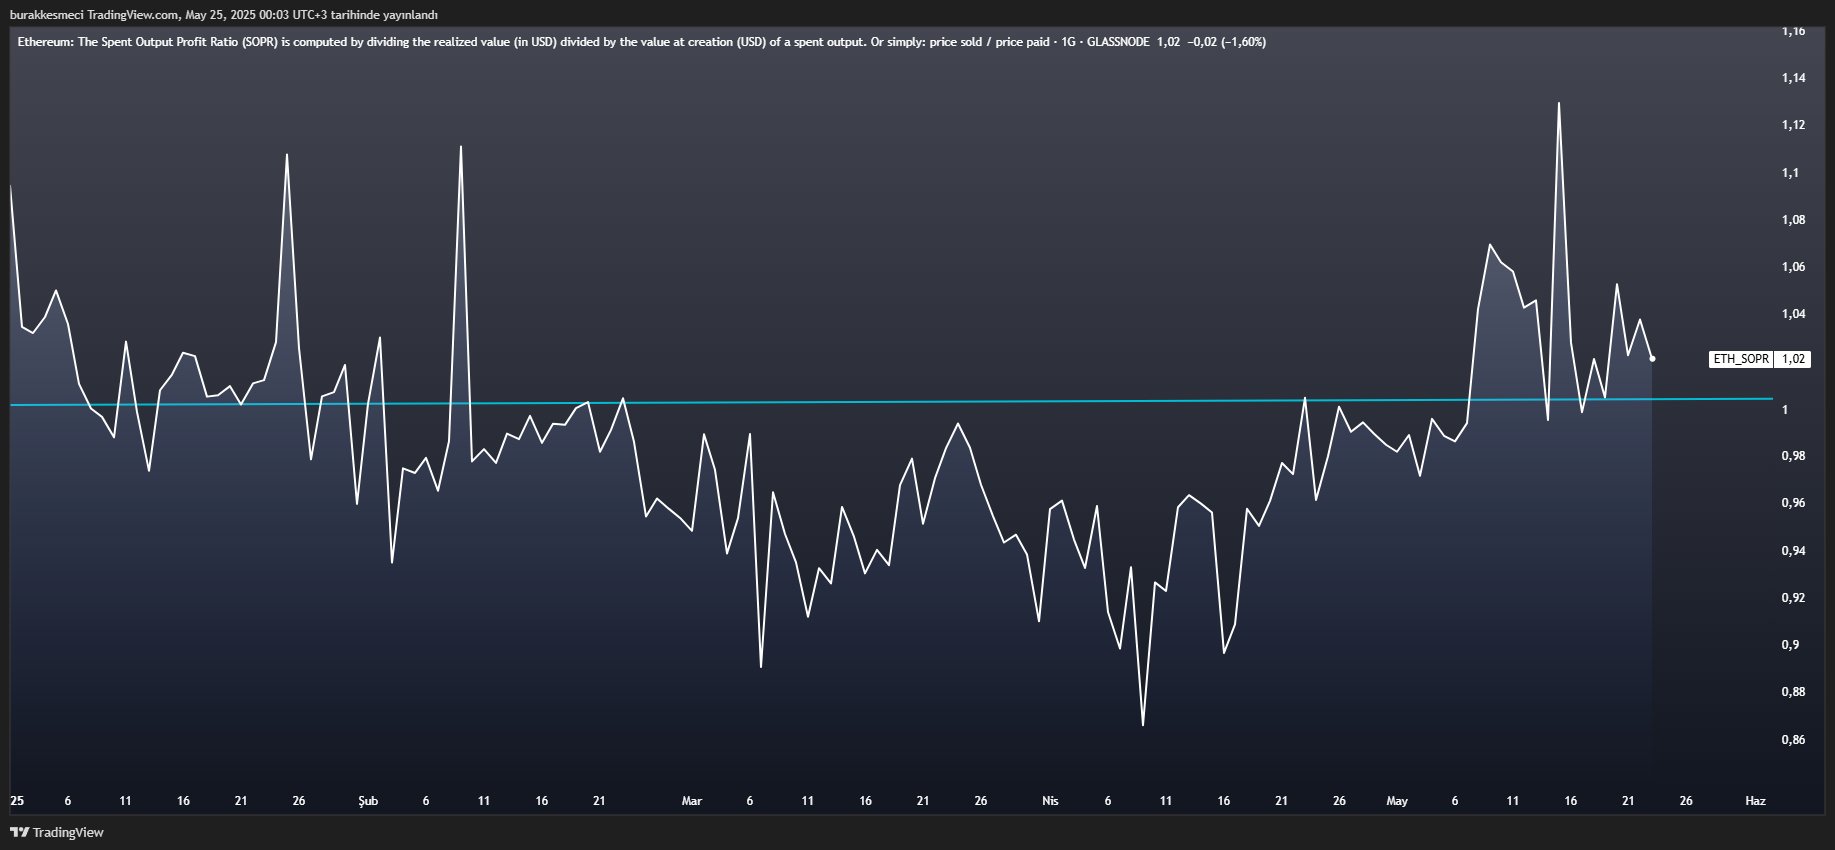Click the 0,96 price axis label
Screen dimensions: 1835x850
(1793, 503)
